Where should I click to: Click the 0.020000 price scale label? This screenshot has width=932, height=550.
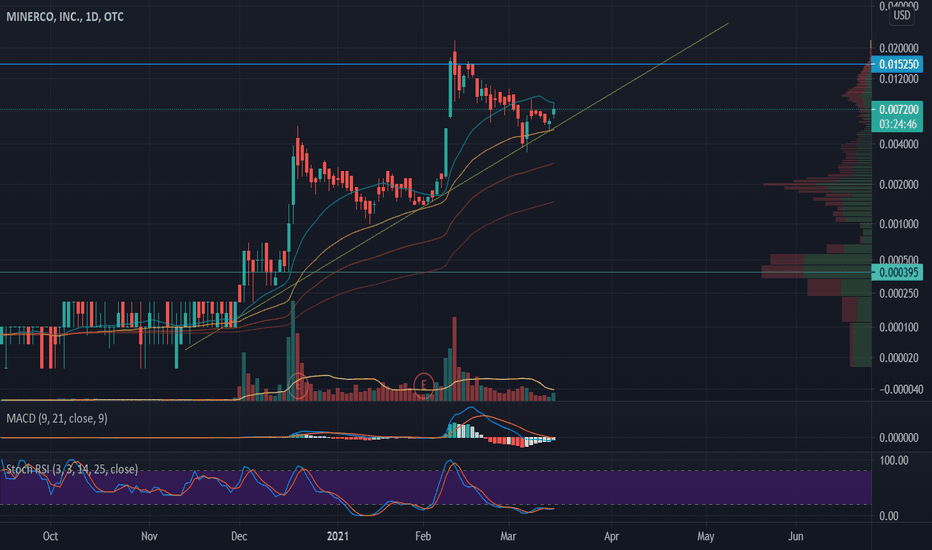[899, 48]
